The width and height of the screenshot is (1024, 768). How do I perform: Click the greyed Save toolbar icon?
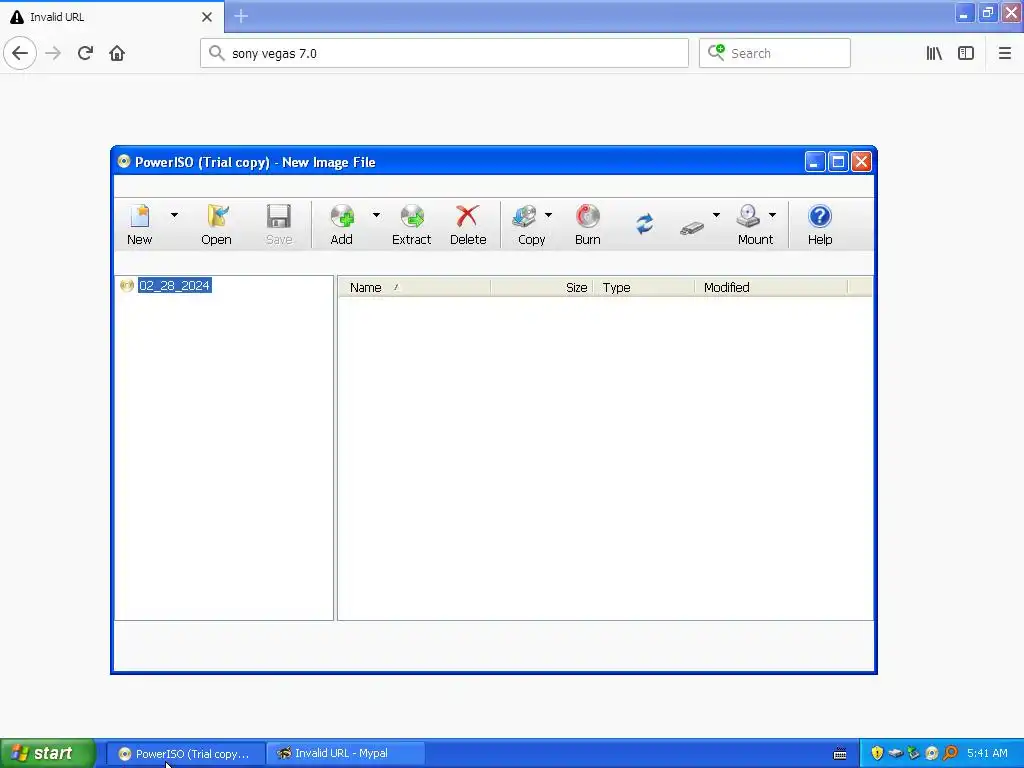pos(279,217)
